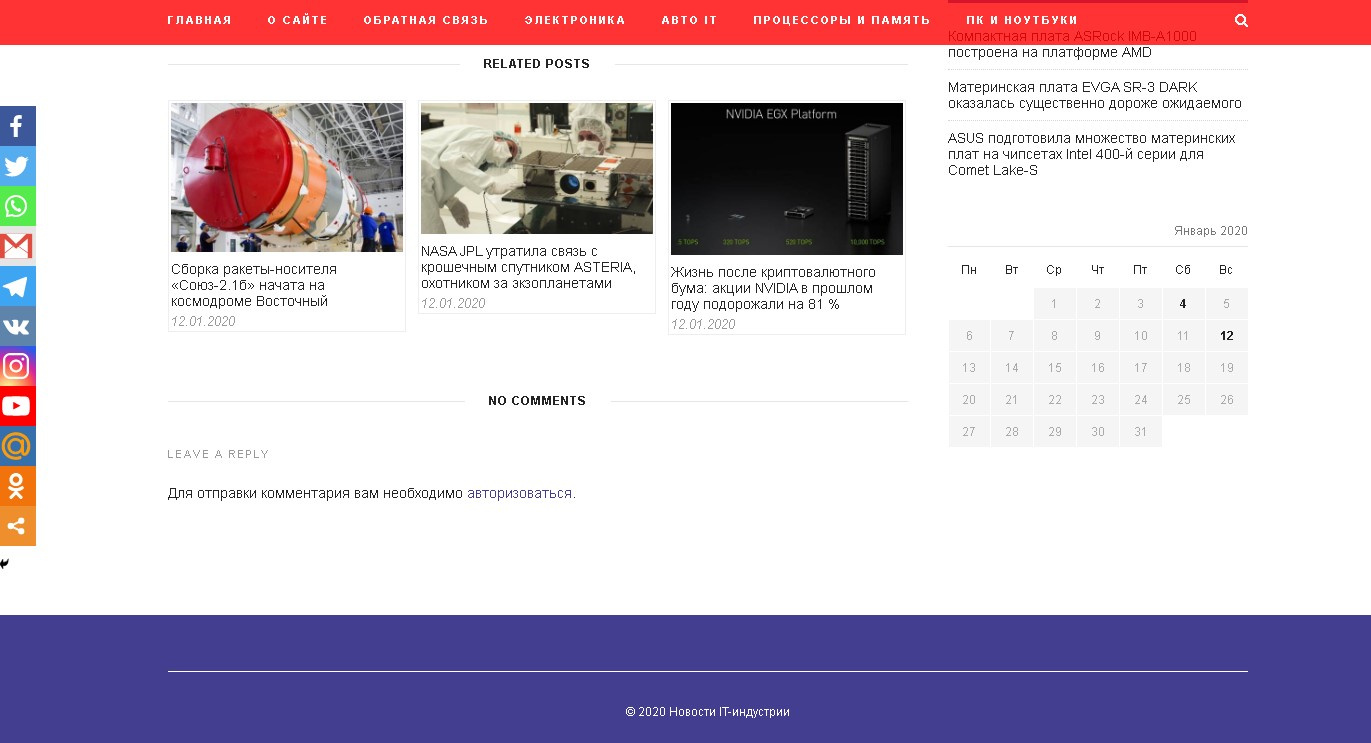The image size is (1371, 743).
Task: Open the ПК И НОУТБУКИ menu item
Action: (1022, 20)
